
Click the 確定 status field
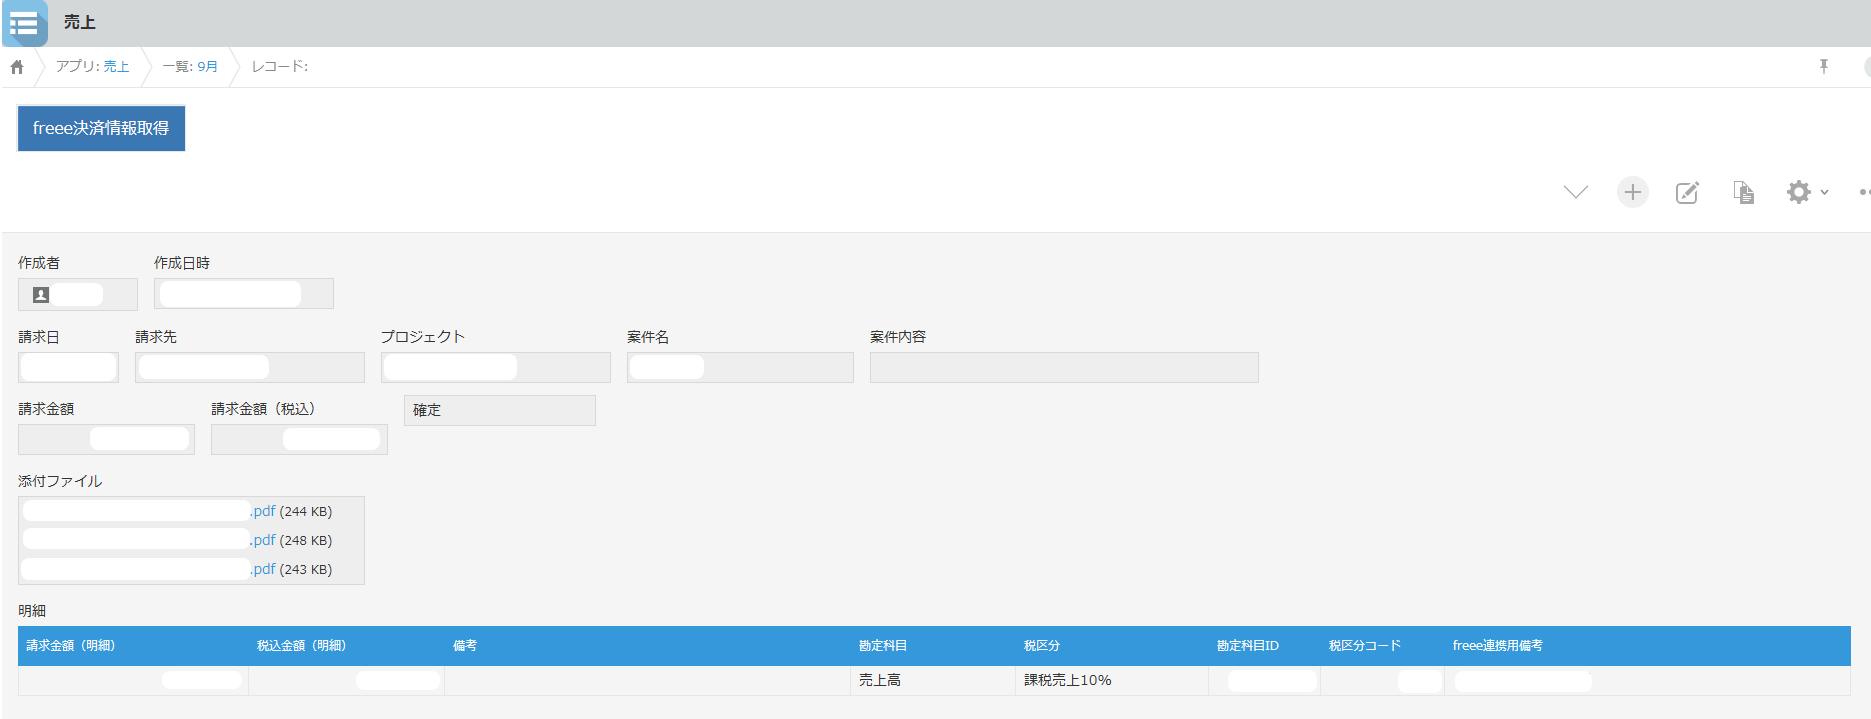pyautogui.click(x=499, y=410)
